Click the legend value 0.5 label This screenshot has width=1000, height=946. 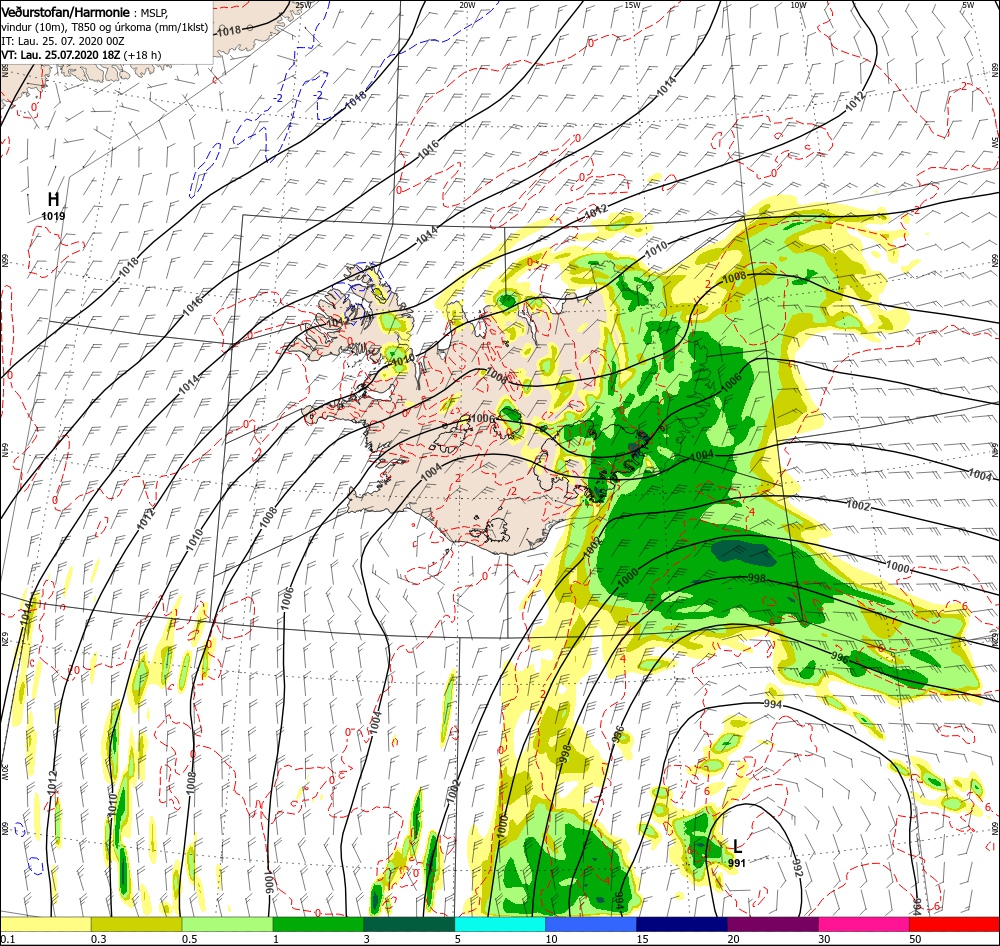(189, 939)
